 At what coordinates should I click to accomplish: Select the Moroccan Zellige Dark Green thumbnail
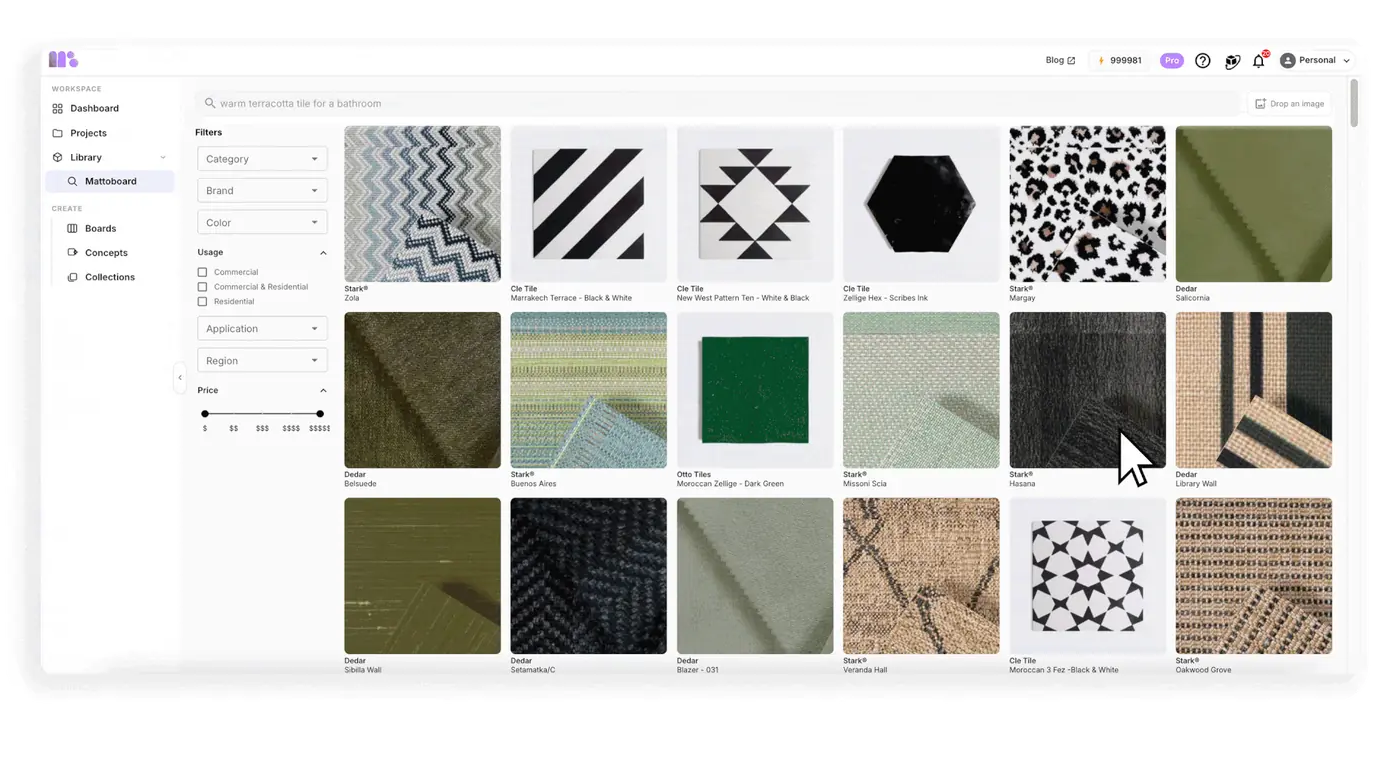coord(755,390)
